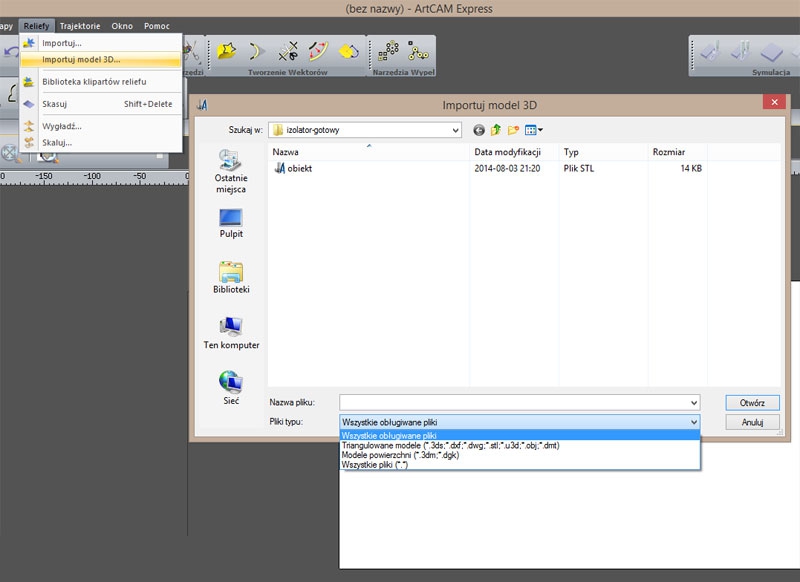Open Sieć network shortcut

coord(231,388)
